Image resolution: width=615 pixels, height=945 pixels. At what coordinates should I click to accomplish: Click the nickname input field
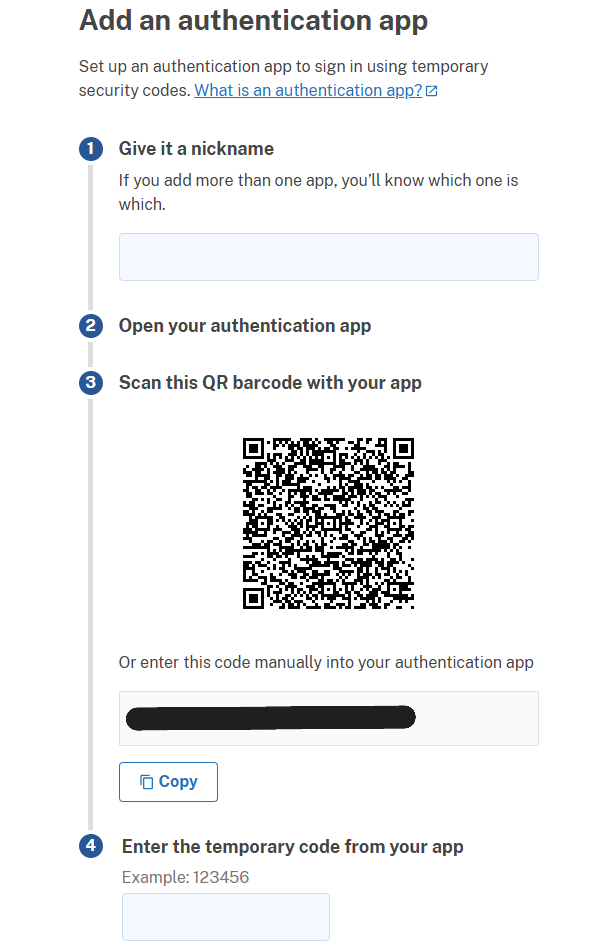click(328, 257)
